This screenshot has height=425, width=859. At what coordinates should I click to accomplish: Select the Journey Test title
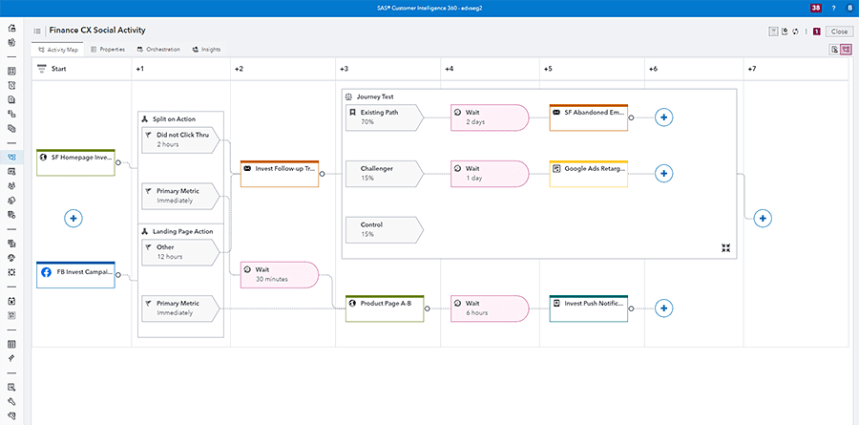(x=375, y=97)
